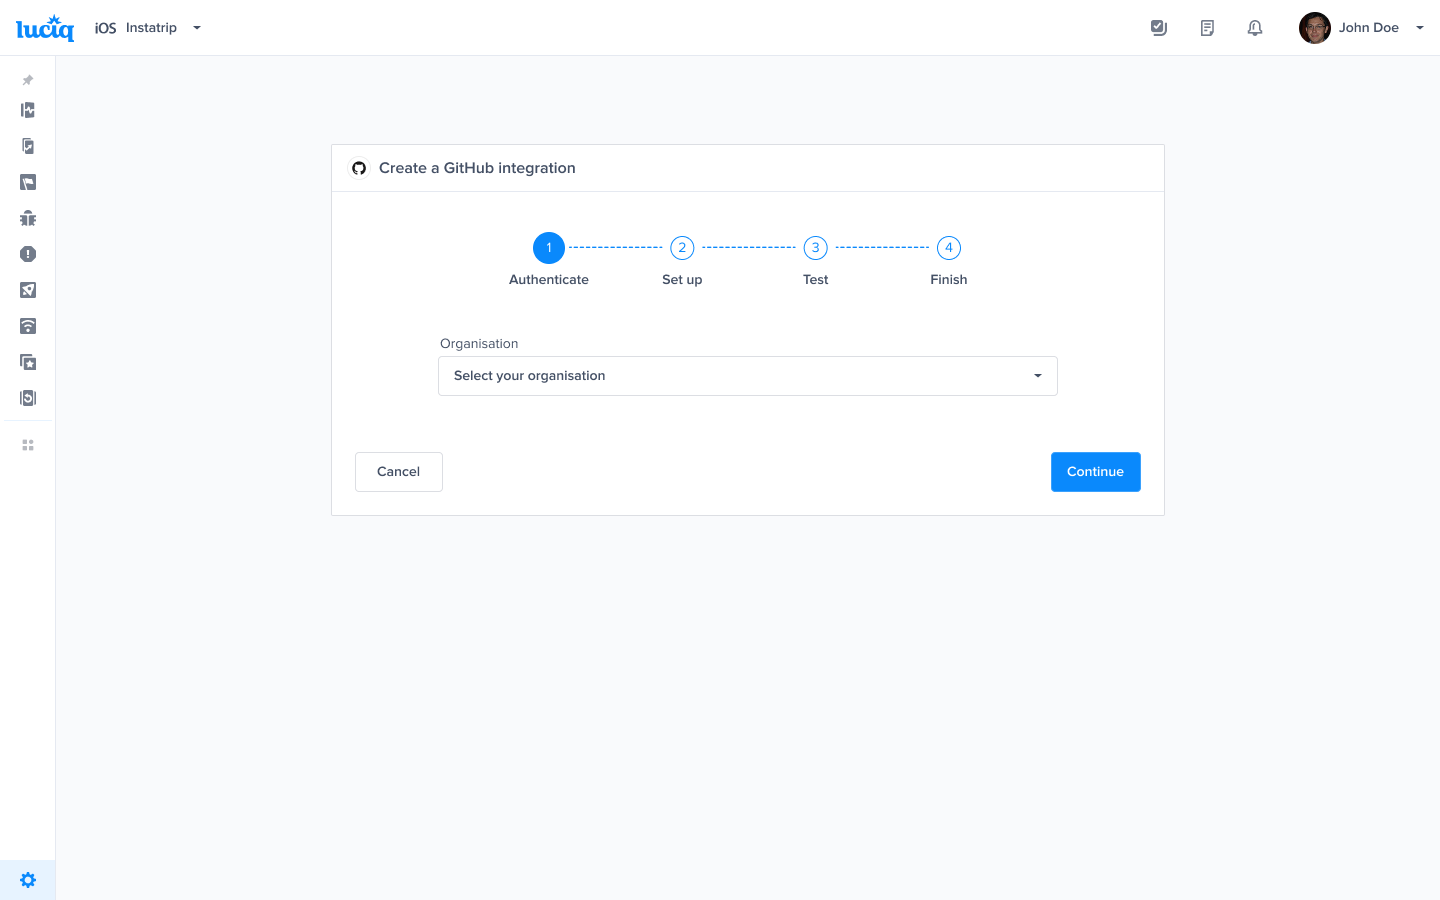Click the Luciq logo in the top left
The image size is (1440, 900).
44,27
